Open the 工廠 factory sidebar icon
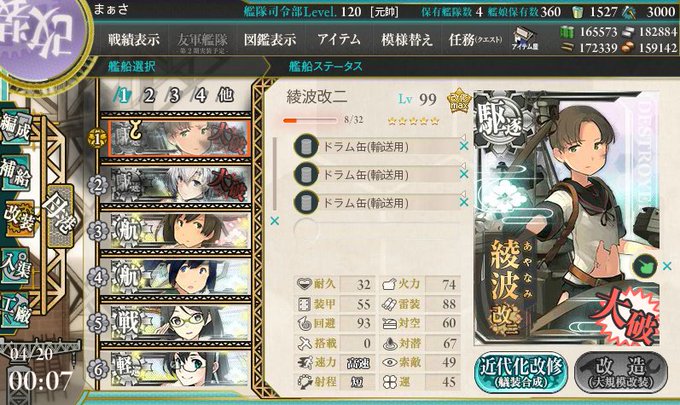This screenshot has height=405, width=680. coord(16,310)
